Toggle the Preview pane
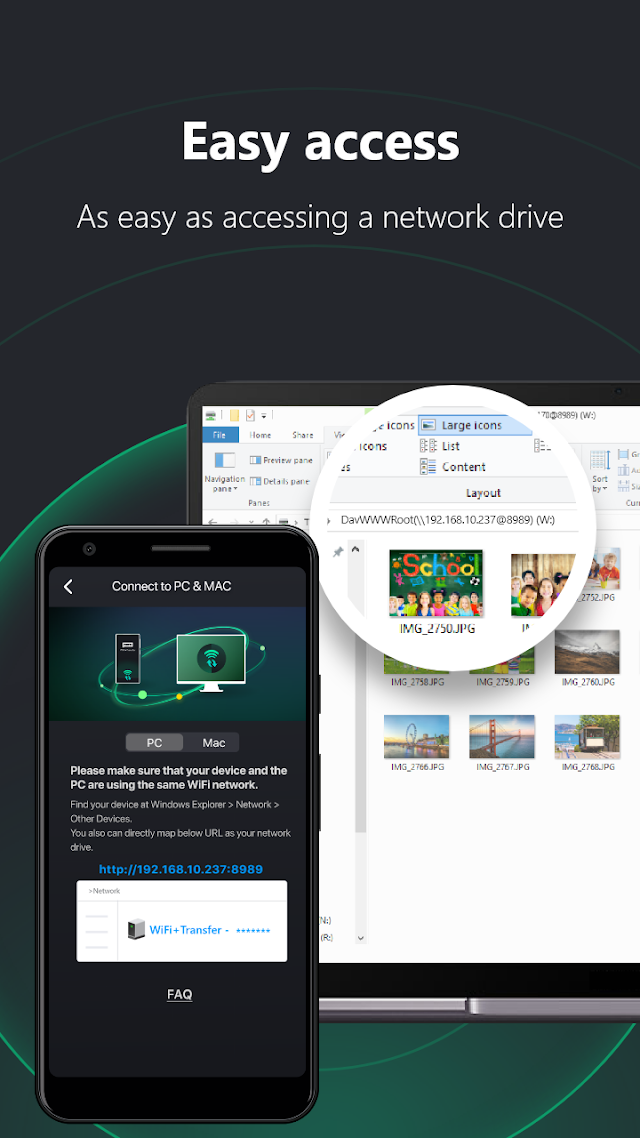640x1138 pixels. (x=281, y=460)
